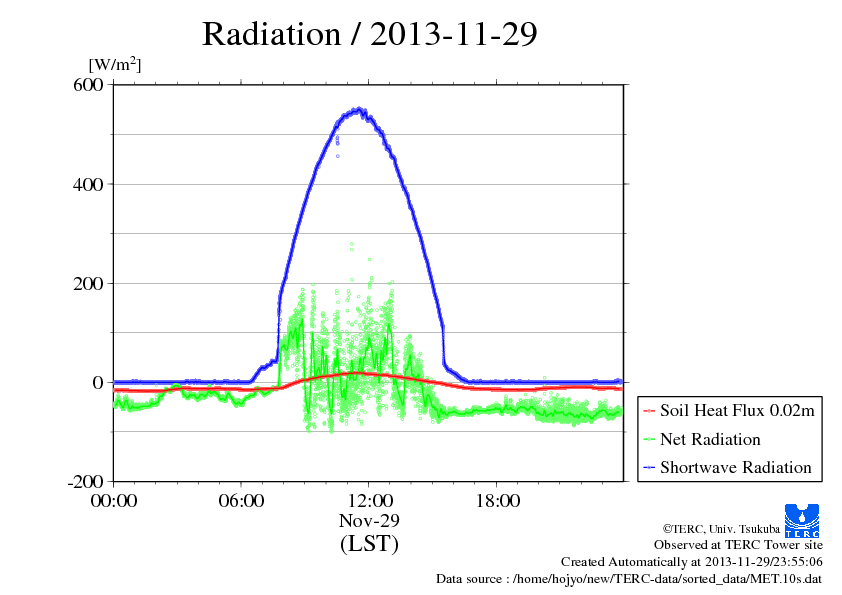Click the green Net Radiation legend marker
Screen dimensions: 842x595
coord(649,440)
